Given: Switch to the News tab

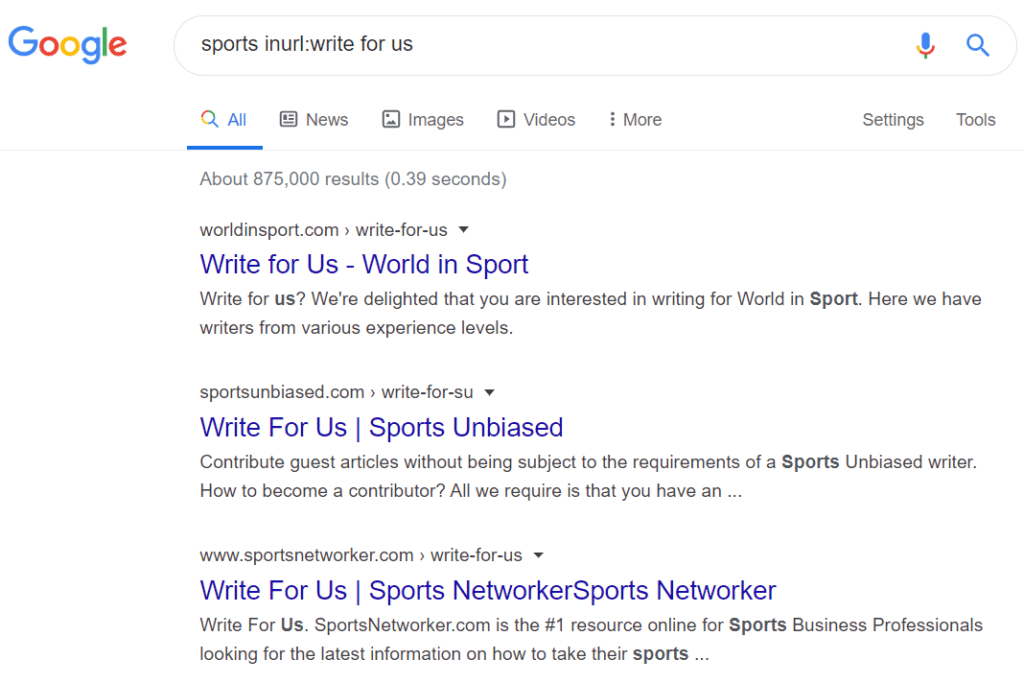Looking at the screenshot, I should click(x=314, y=119).
